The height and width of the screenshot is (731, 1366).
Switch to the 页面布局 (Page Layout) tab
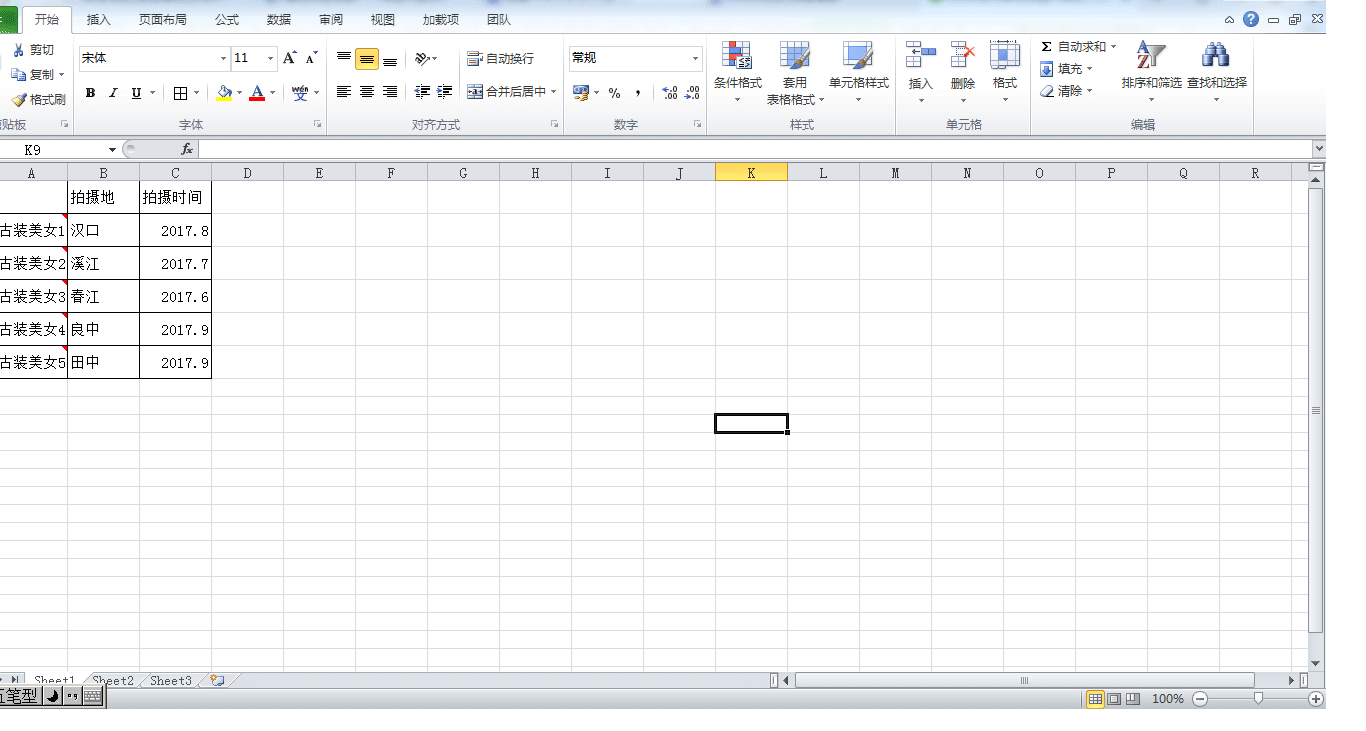pyautogui.click(x=162, y=20)
